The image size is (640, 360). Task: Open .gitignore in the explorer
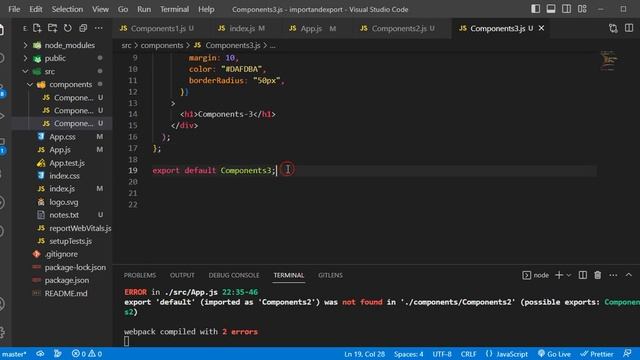coord(61,254)
